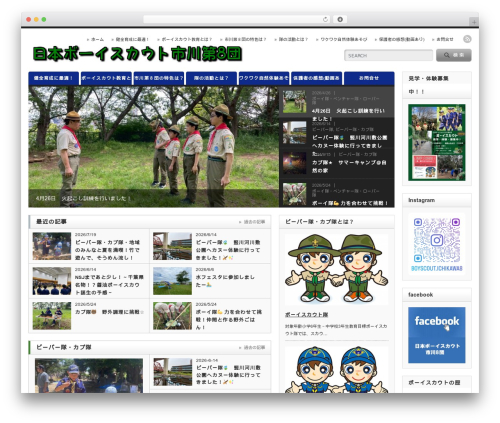The image size is (500, 423).
Task: Select the blue ワクワク自然体験あそ navigation tab
Action: pyautogui.click(x=264, y=78)
